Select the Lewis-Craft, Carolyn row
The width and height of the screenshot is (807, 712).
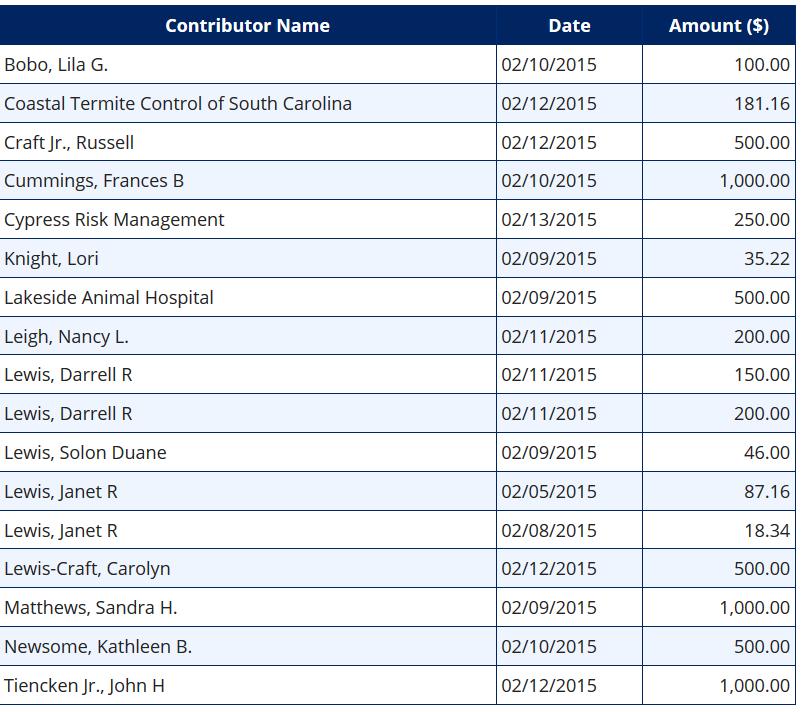pos(397,568)
